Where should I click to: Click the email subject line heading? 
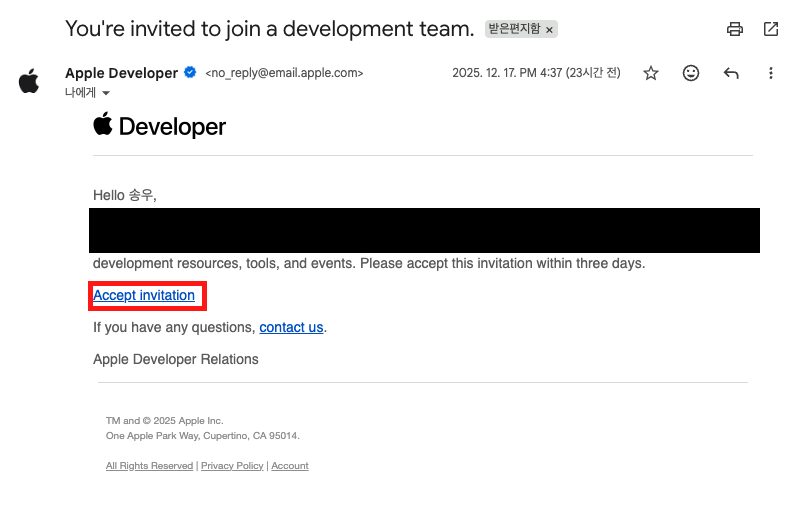pos(270,29)
